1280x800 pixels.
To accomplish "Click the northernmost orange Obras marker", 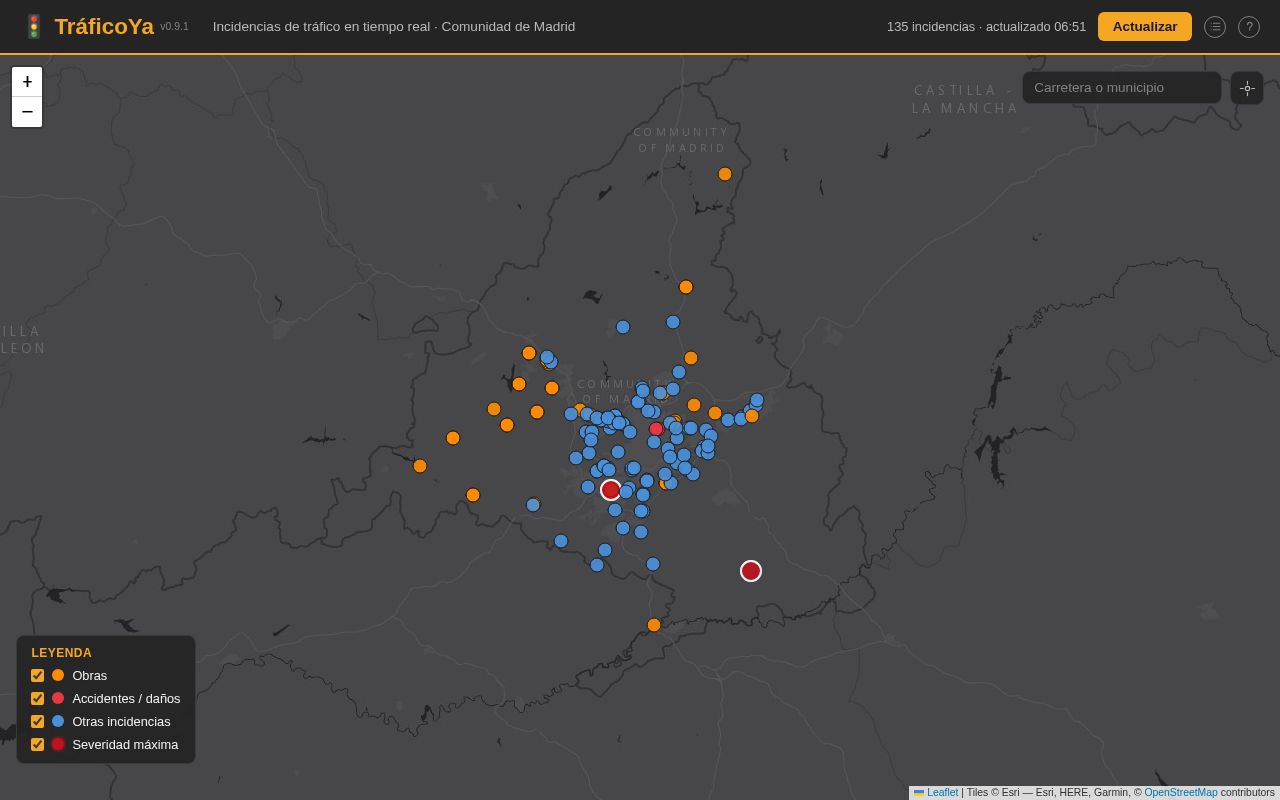I will pos(725,174).
